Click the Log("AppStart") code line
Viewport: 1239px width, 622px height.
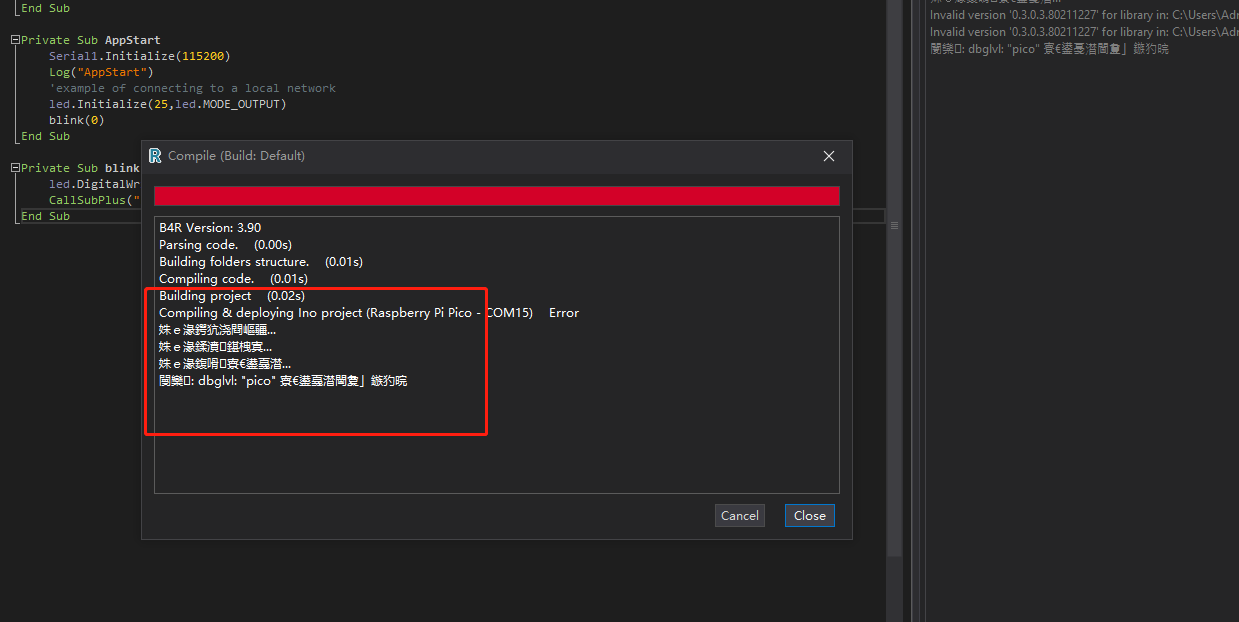101,72
